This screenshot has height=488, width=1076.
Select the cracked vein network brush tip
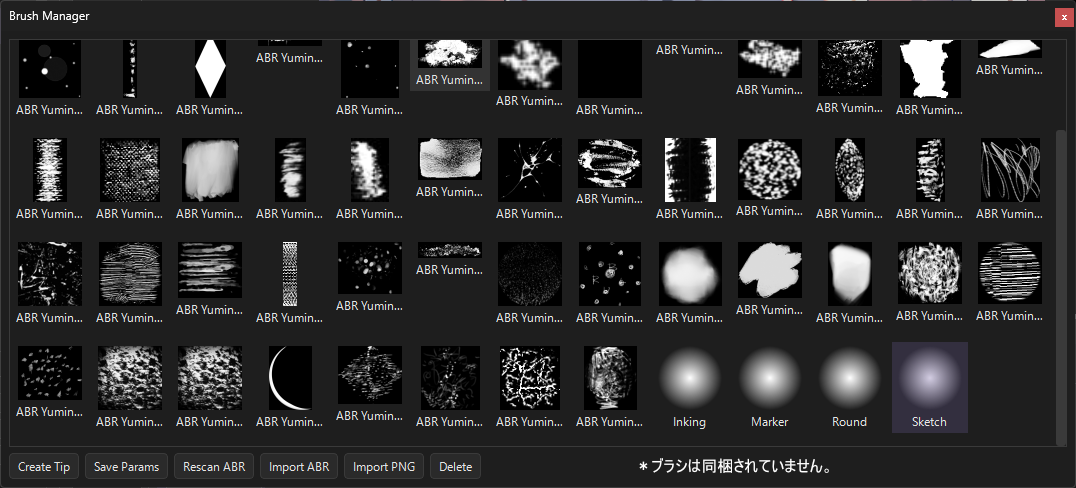click(530, 377)
